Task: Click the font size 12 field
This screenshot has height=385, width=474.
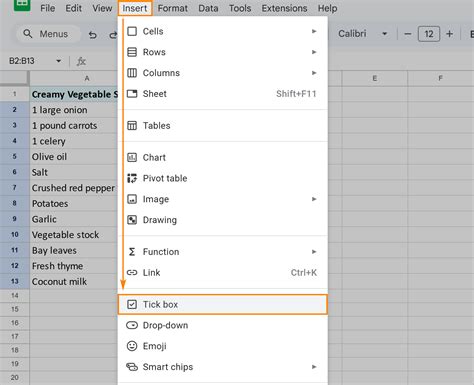Action: click(x=429, y=34)
